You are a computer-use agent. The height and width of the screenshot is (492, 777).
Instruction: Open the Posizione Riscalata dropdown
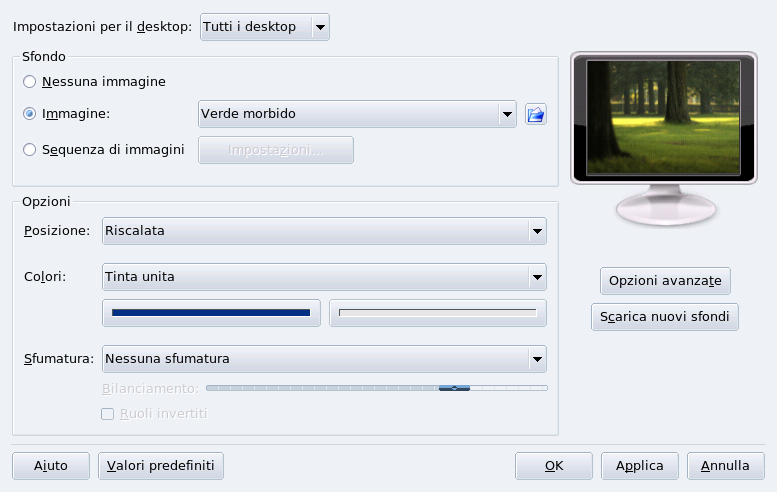point(324,231)
